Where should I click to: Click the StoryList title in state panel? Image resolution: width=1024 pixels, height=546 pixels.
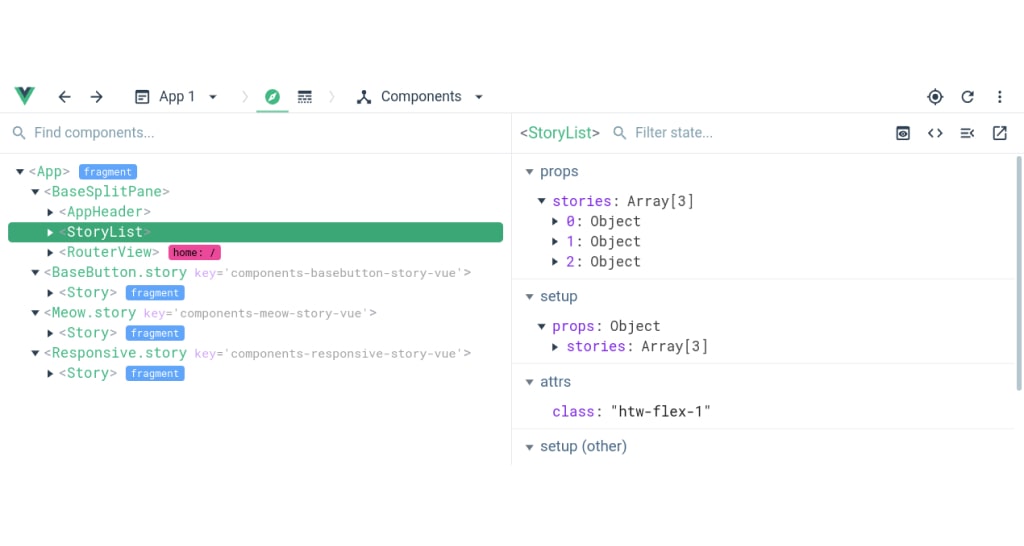pyautogui.click(x=560, y=133)
